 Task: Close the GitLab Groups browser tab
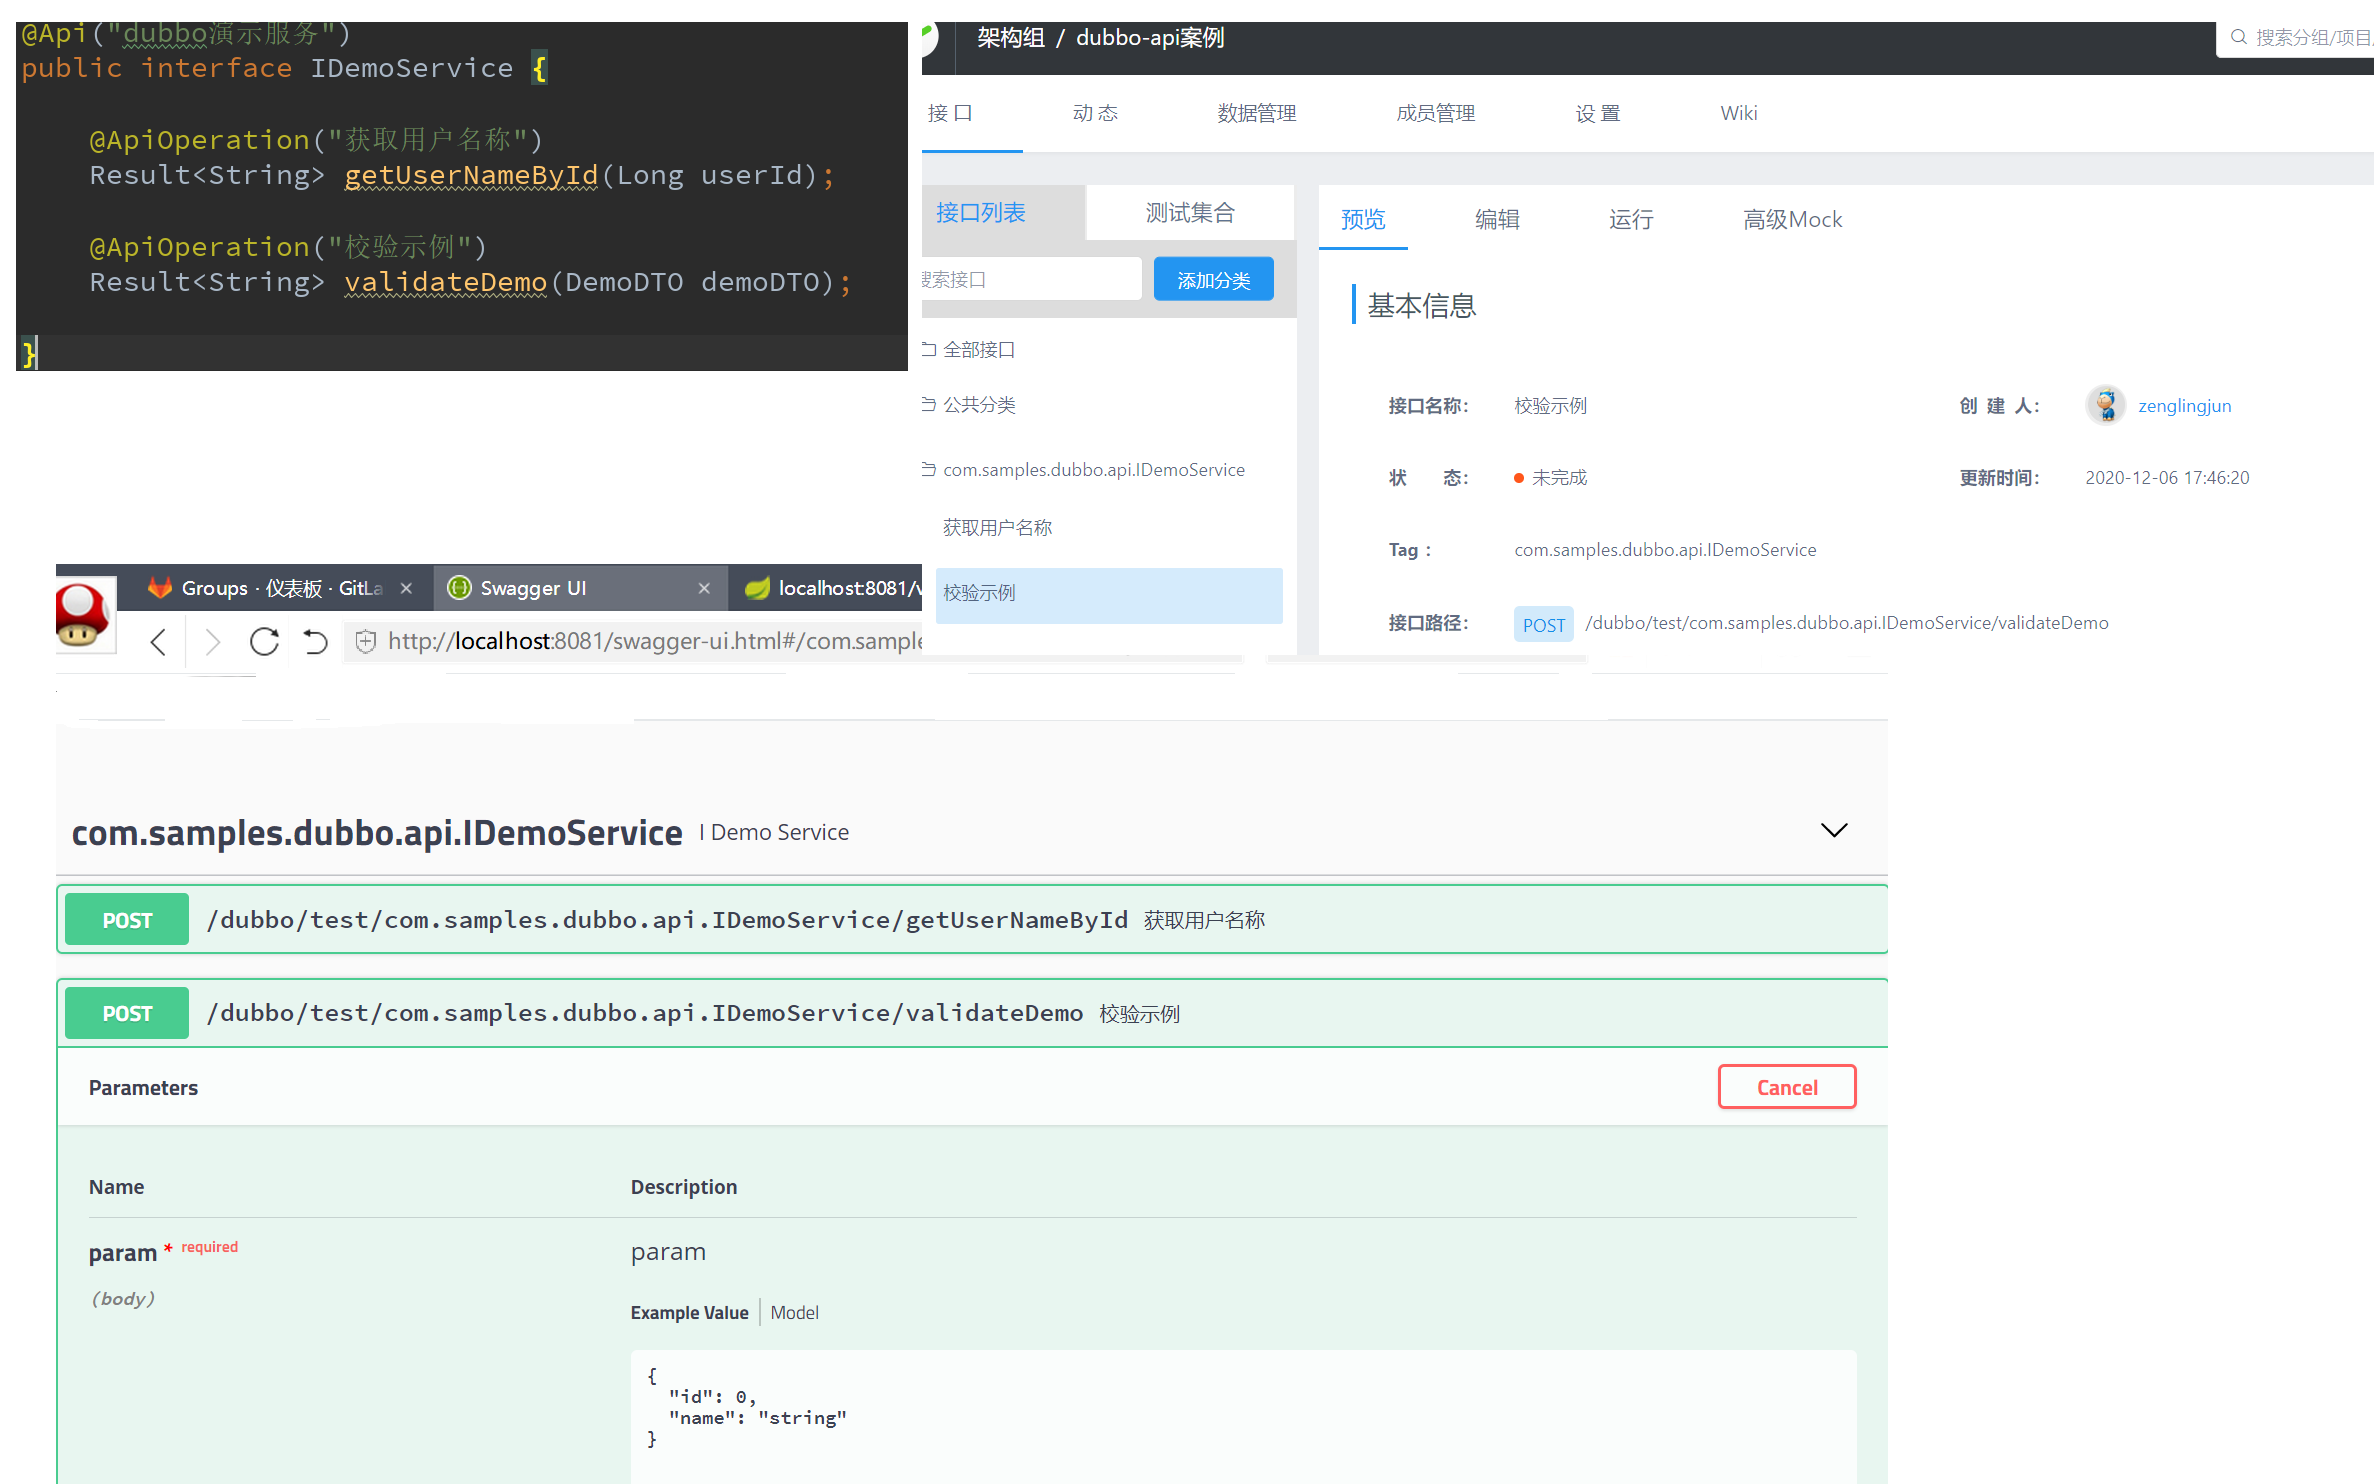406,589
